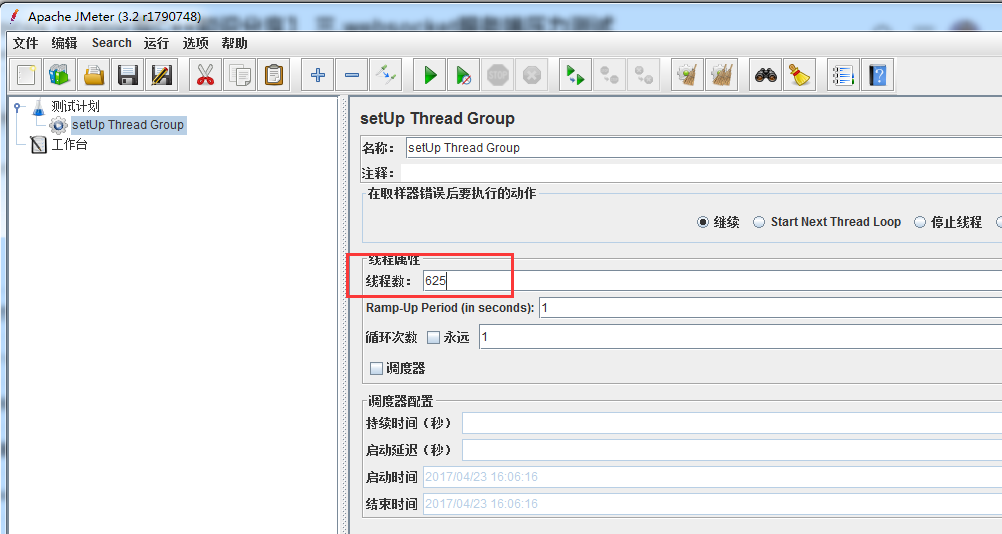1002x534 pixels.
Task: Click the Paste clipboard icon
Action: pos(274,75)
